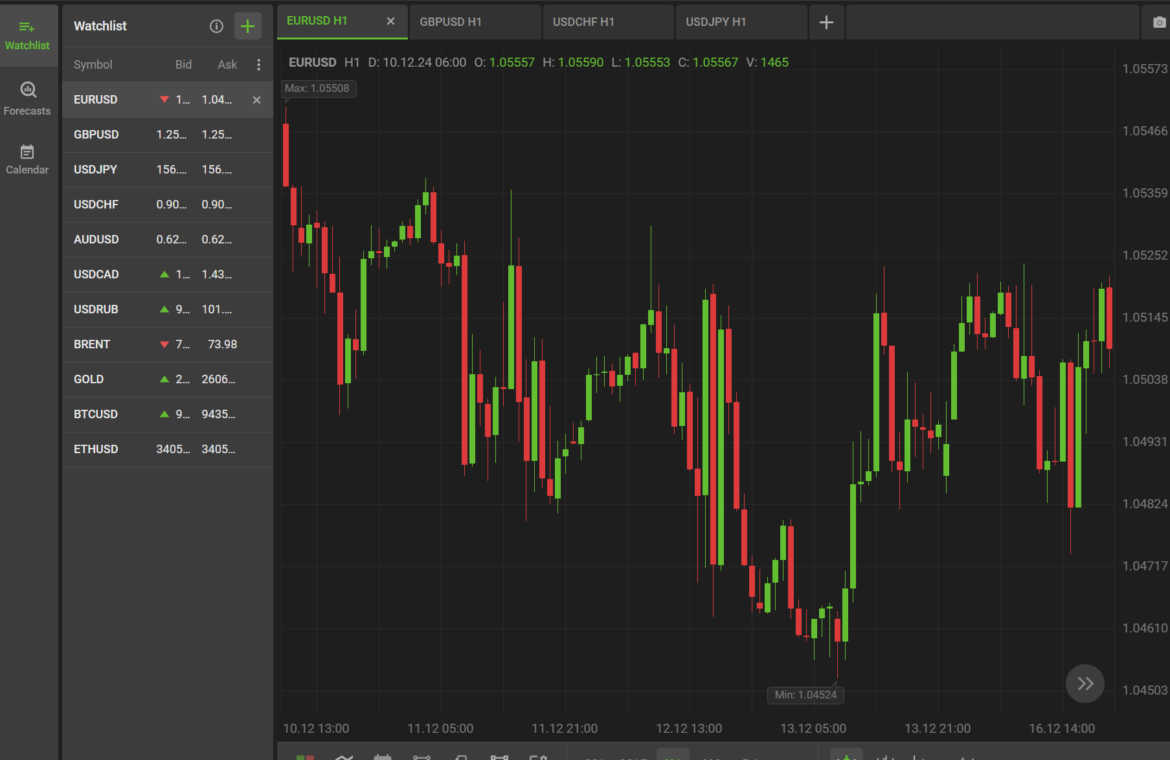Select BTCUSD in the Watchlist
Screen dimensions: 1170x760
96,414
